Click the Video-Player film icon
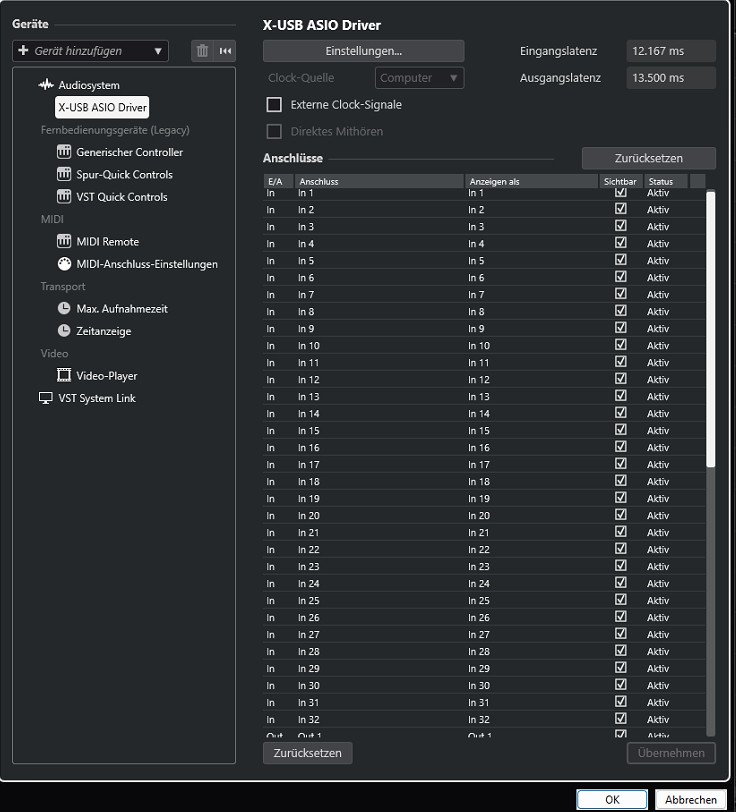Image resolution: width=736 pixels, height=812 pixels. pos(64,375)
